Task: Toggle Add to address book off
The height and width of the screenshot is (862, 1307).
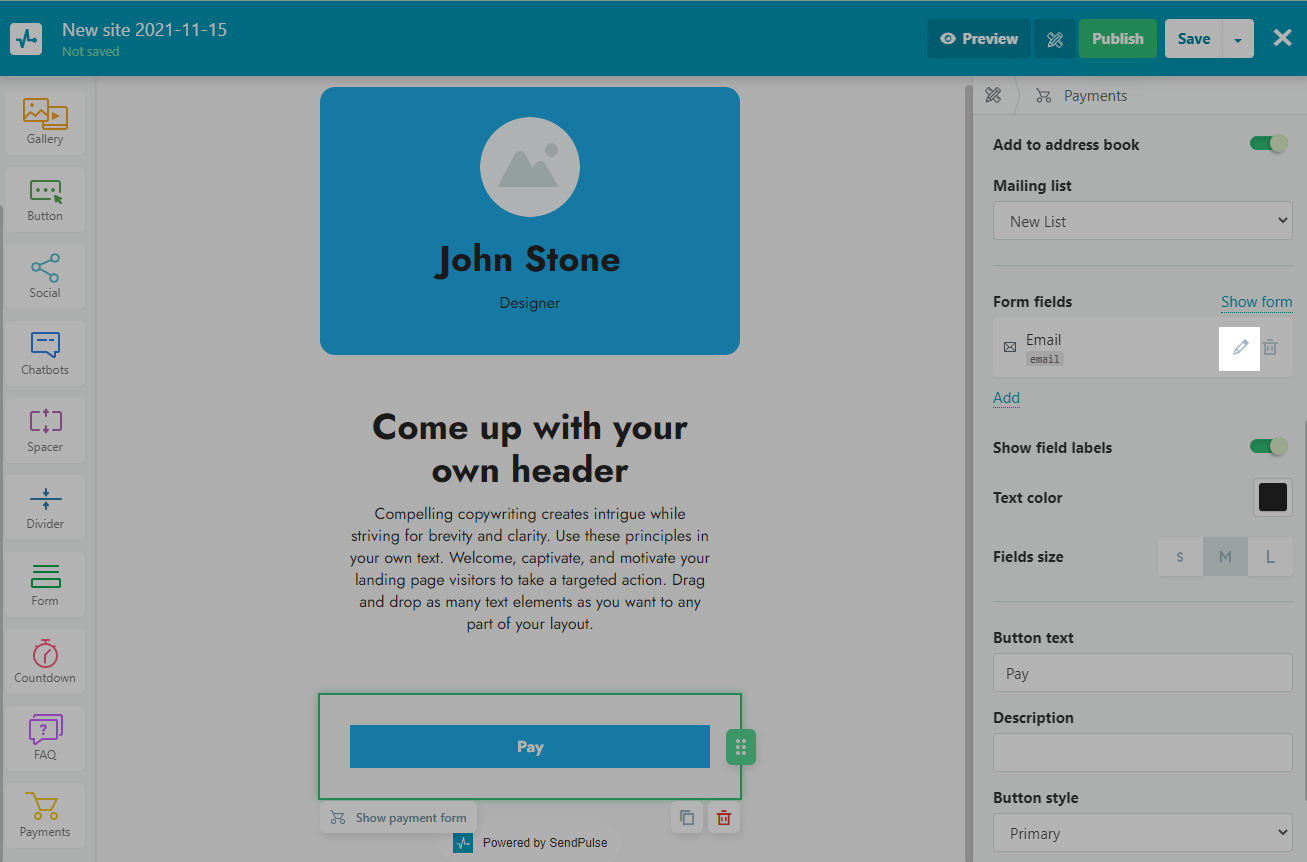Action: [x=1269, y=144]
